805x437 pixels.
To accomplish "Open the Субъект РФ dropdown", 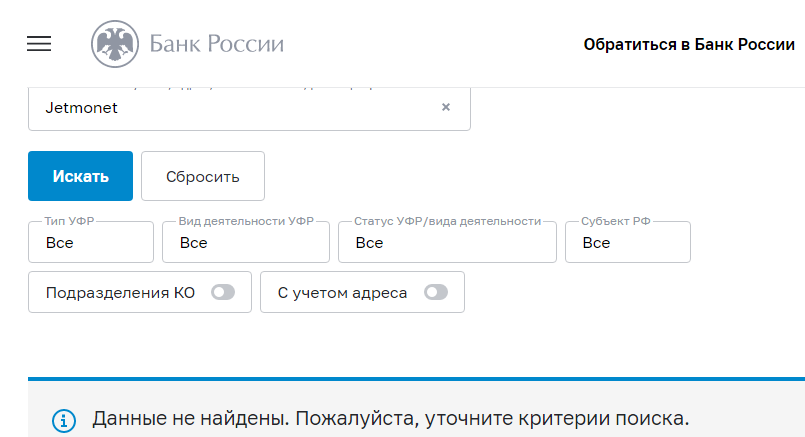I will click(x=628, y=242).
